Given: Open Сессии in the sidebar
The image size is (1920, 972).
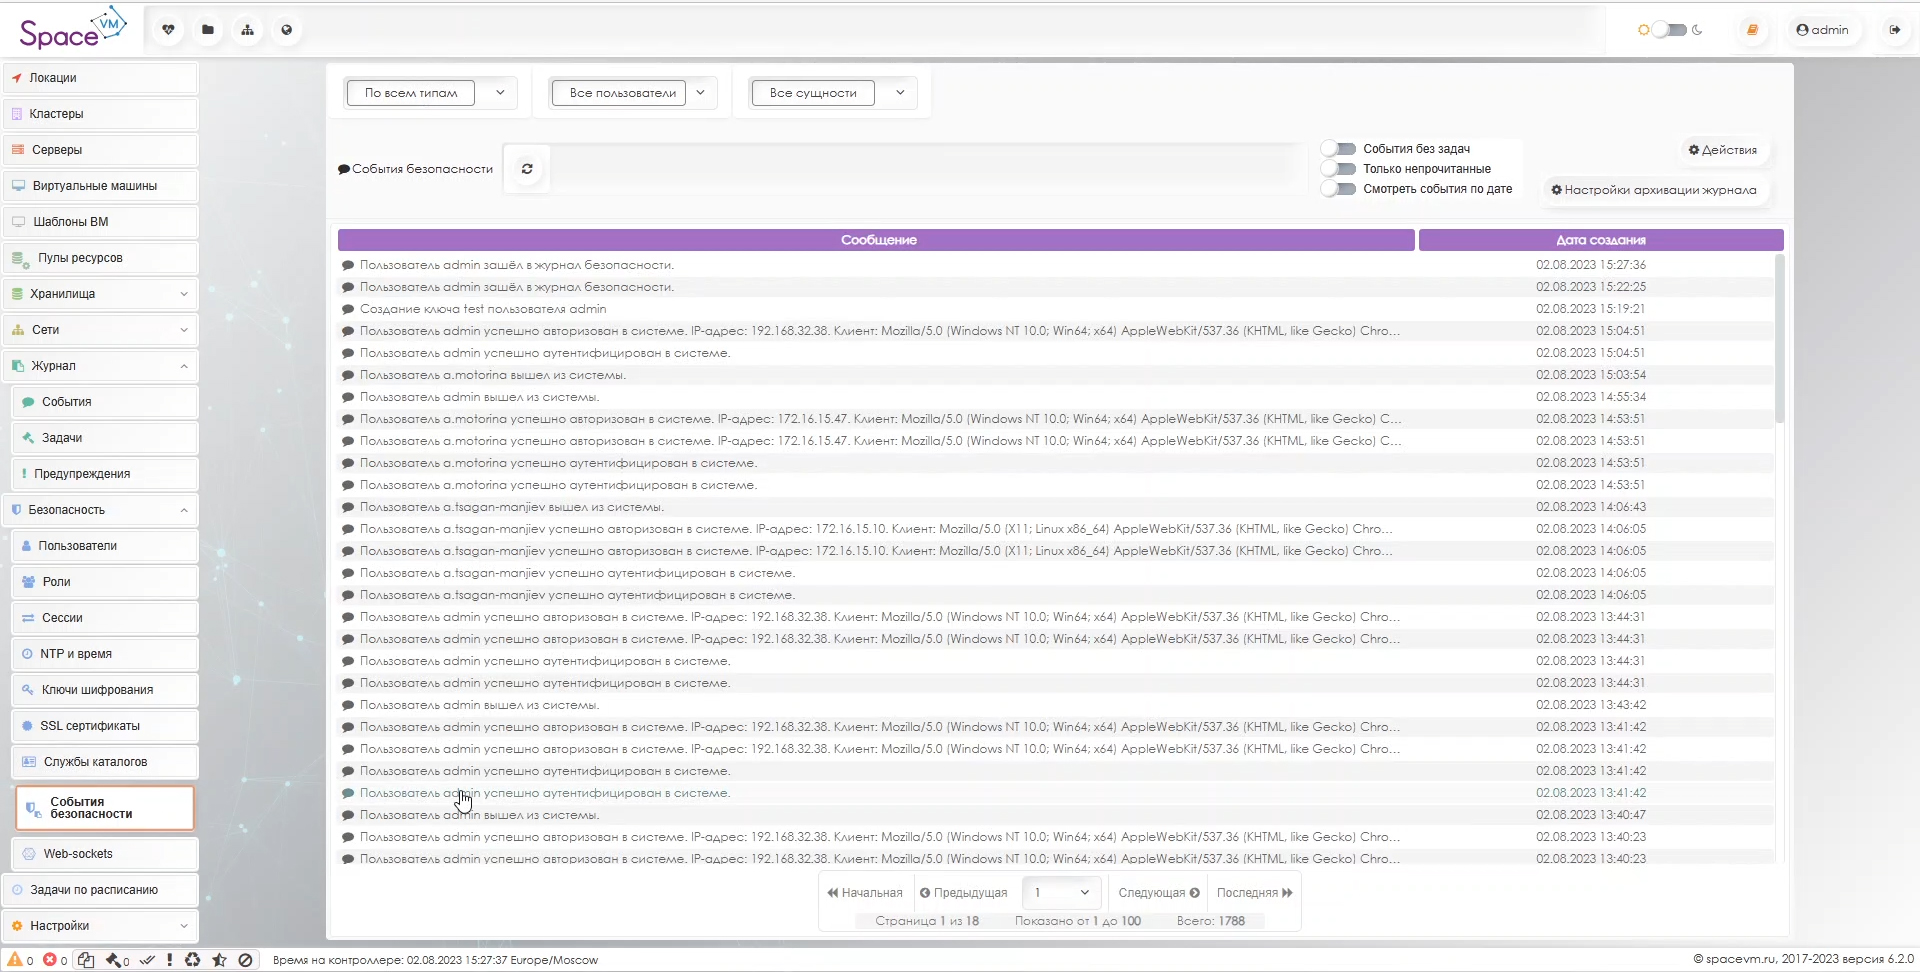Looking at the screenshot, I should point(105,618).
